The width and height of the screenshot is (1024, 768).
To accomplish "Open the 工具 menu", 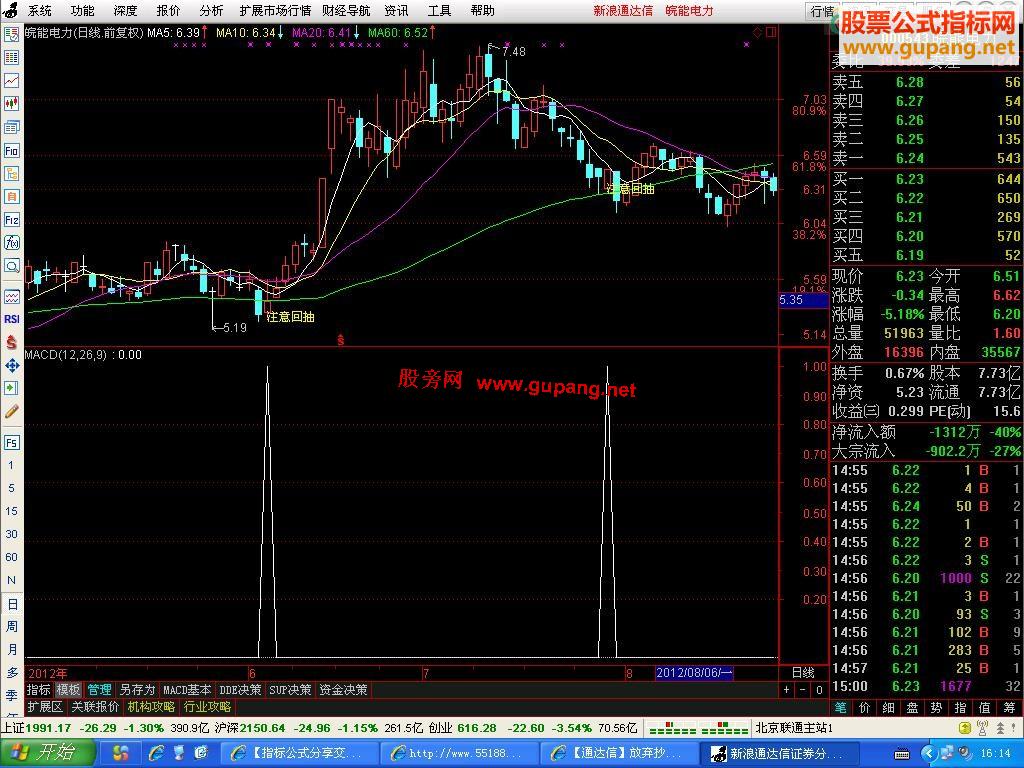I will 439,10.
